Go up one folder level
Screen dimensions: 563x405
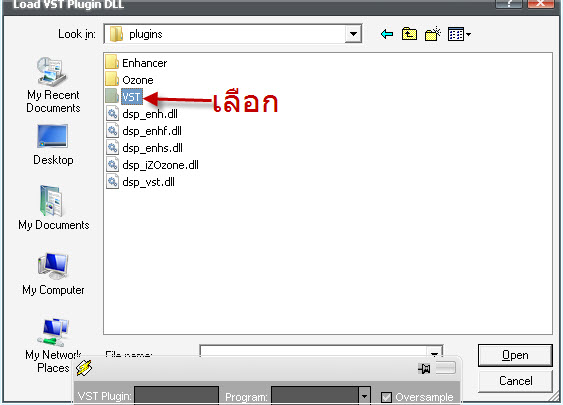(x=409, y=34)
